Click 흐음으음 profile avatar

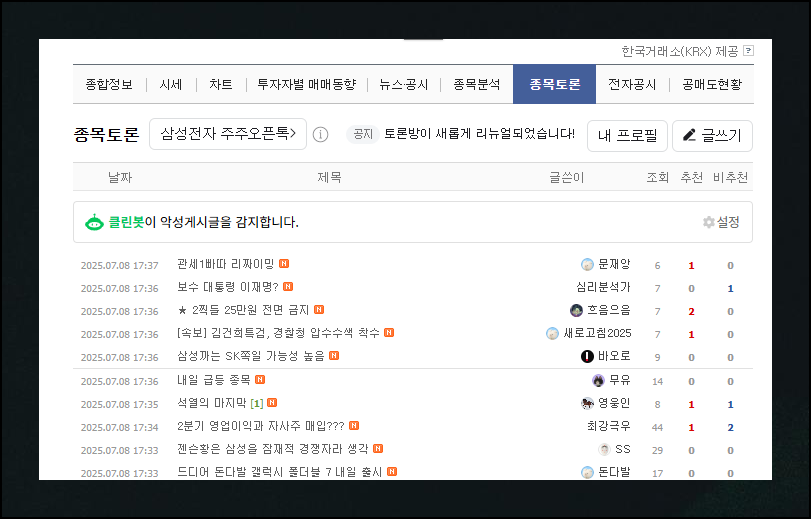[576, 310]
